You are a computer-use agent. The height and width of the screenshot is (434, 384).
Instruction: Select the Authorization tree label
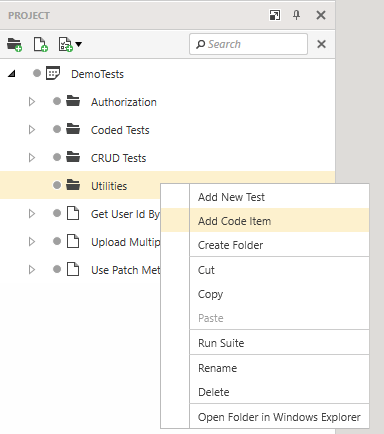124,102
